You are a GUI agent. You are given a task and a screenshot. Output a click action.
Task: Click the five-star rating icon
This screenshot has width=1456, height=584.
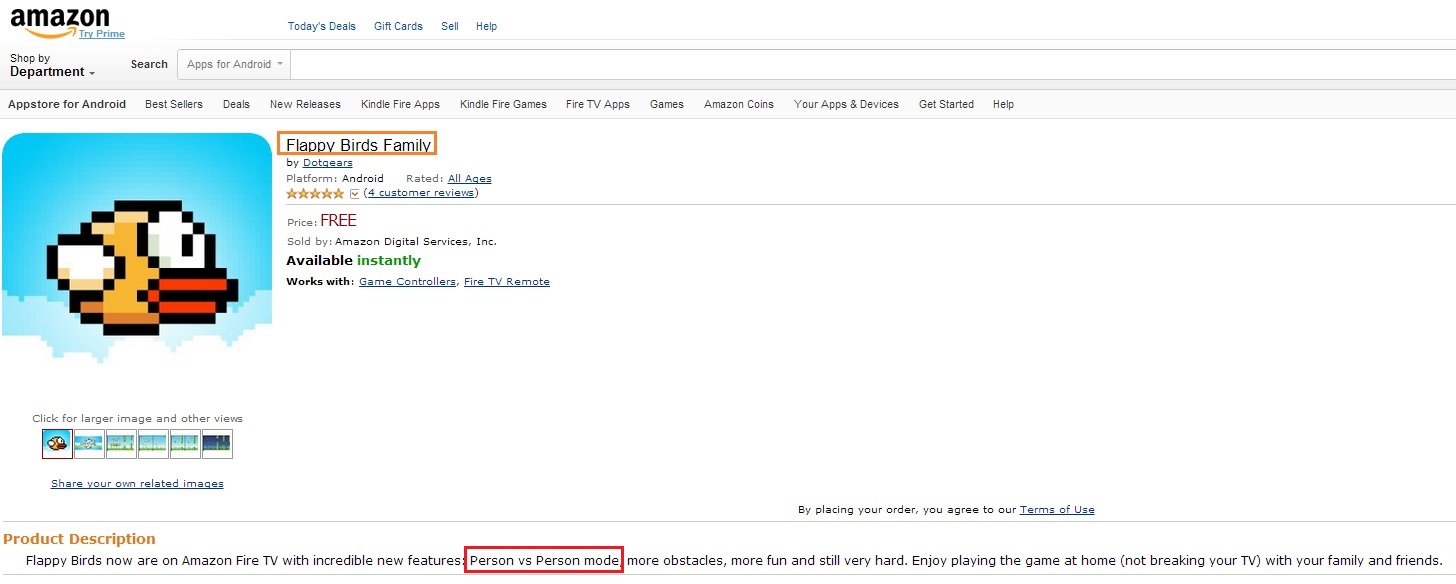click(x=315, y=193)
